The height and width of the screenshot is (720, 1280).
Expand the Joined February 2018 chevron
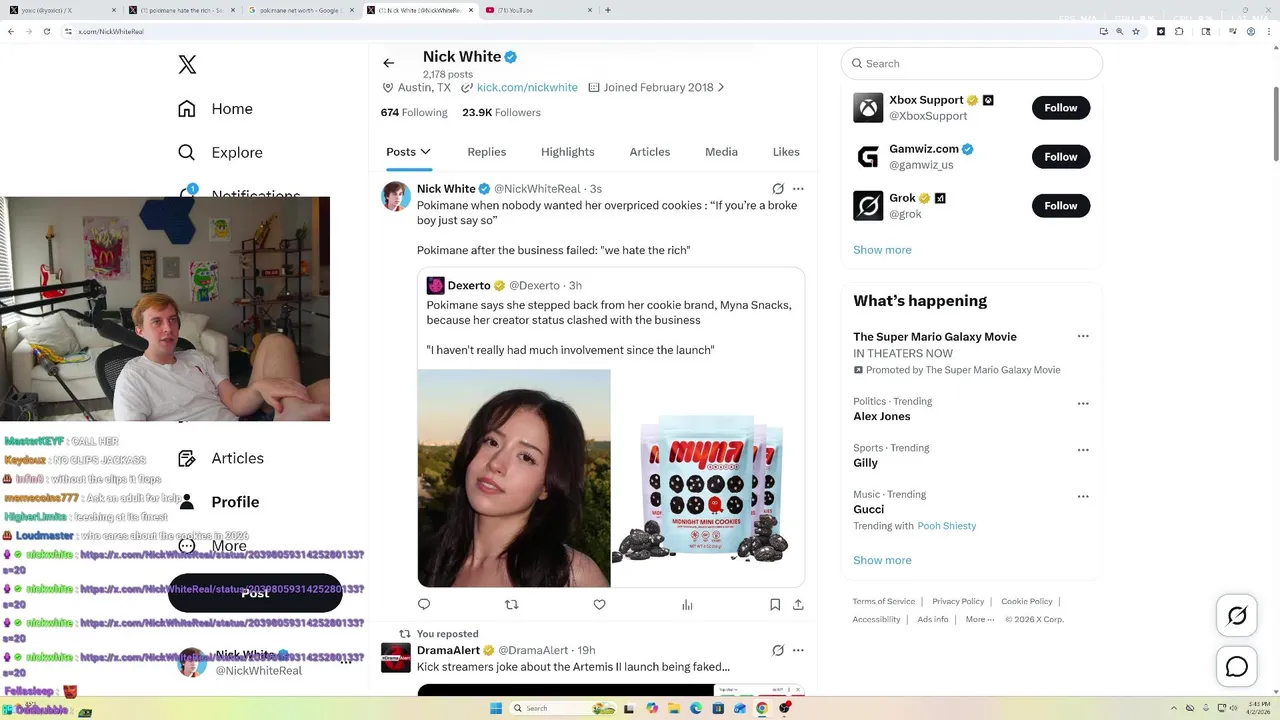721,88
